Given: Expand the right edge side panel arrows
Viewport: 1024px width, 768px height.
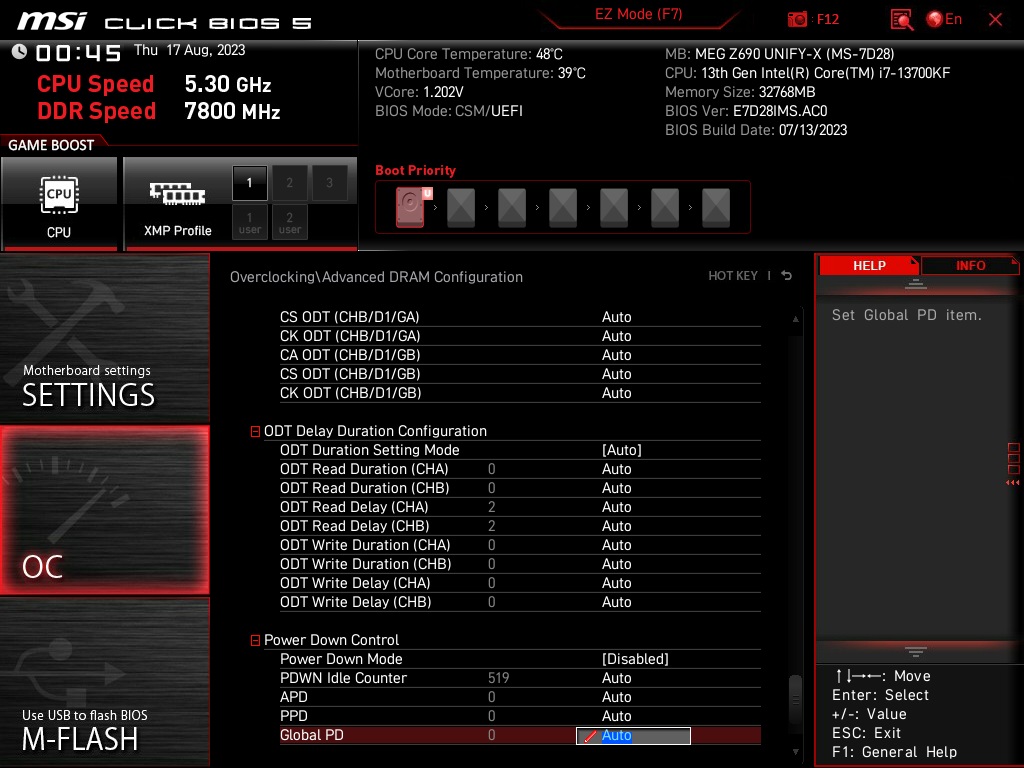Looking at the screenshot, I should point(1013,483).
